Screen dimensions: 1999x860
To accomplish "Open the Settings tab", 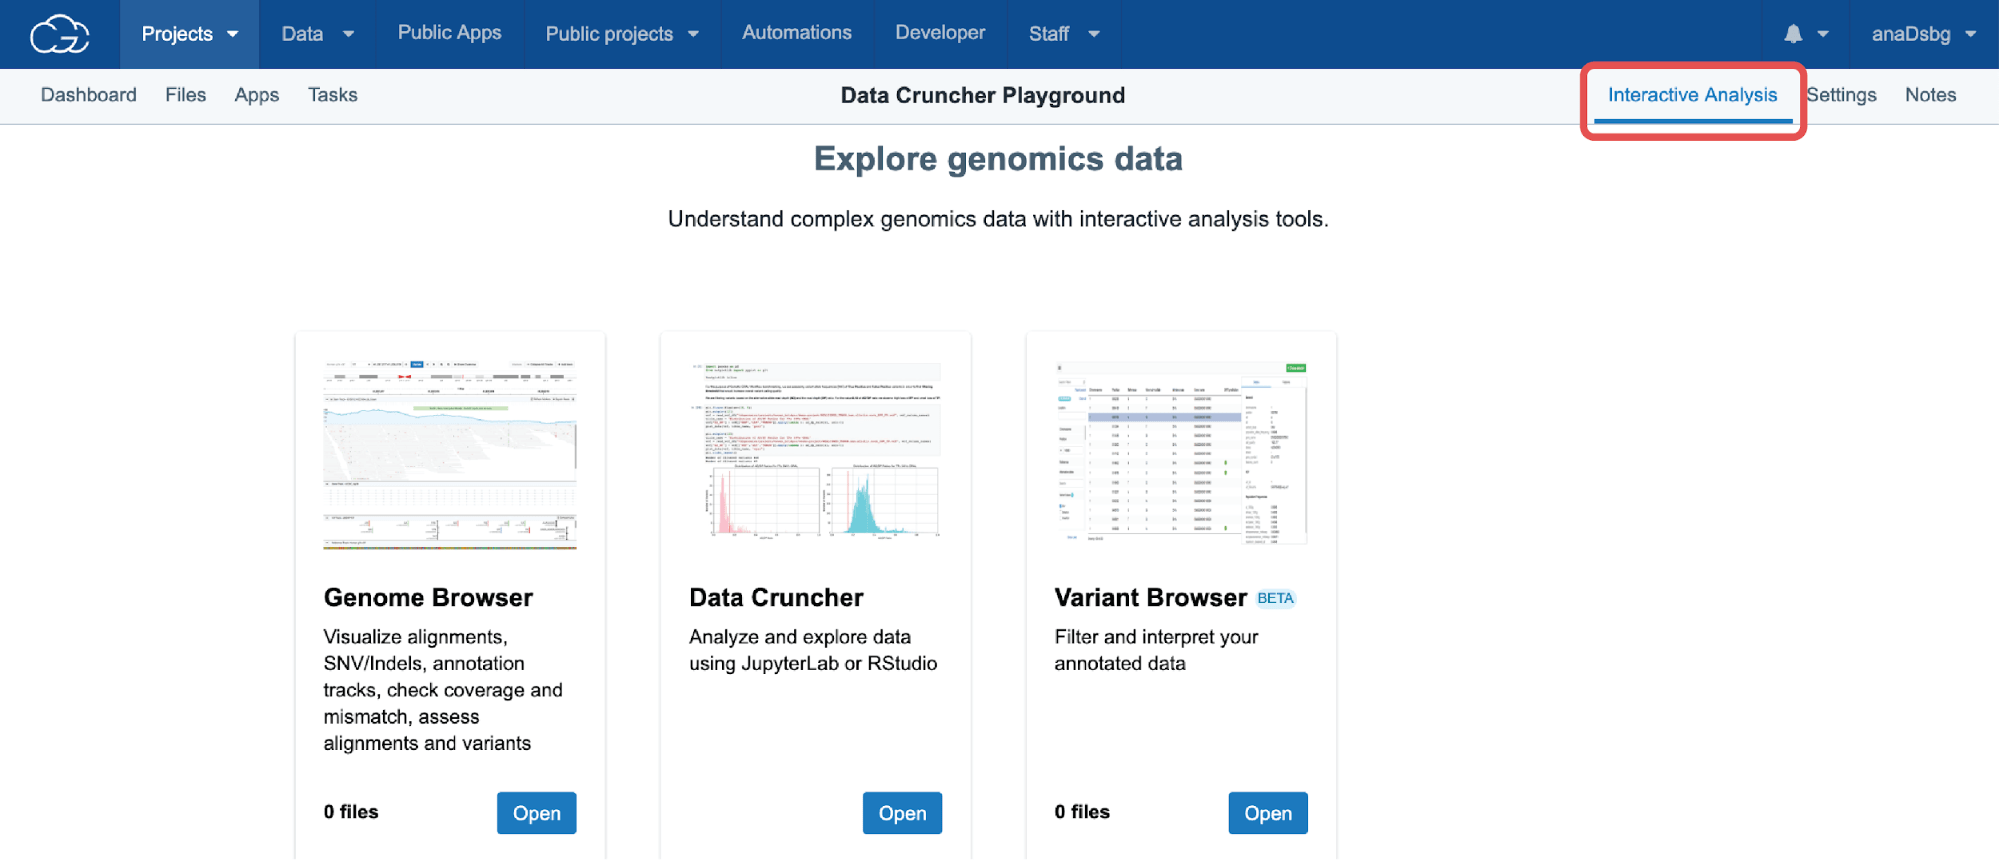I will (1841, 95).
